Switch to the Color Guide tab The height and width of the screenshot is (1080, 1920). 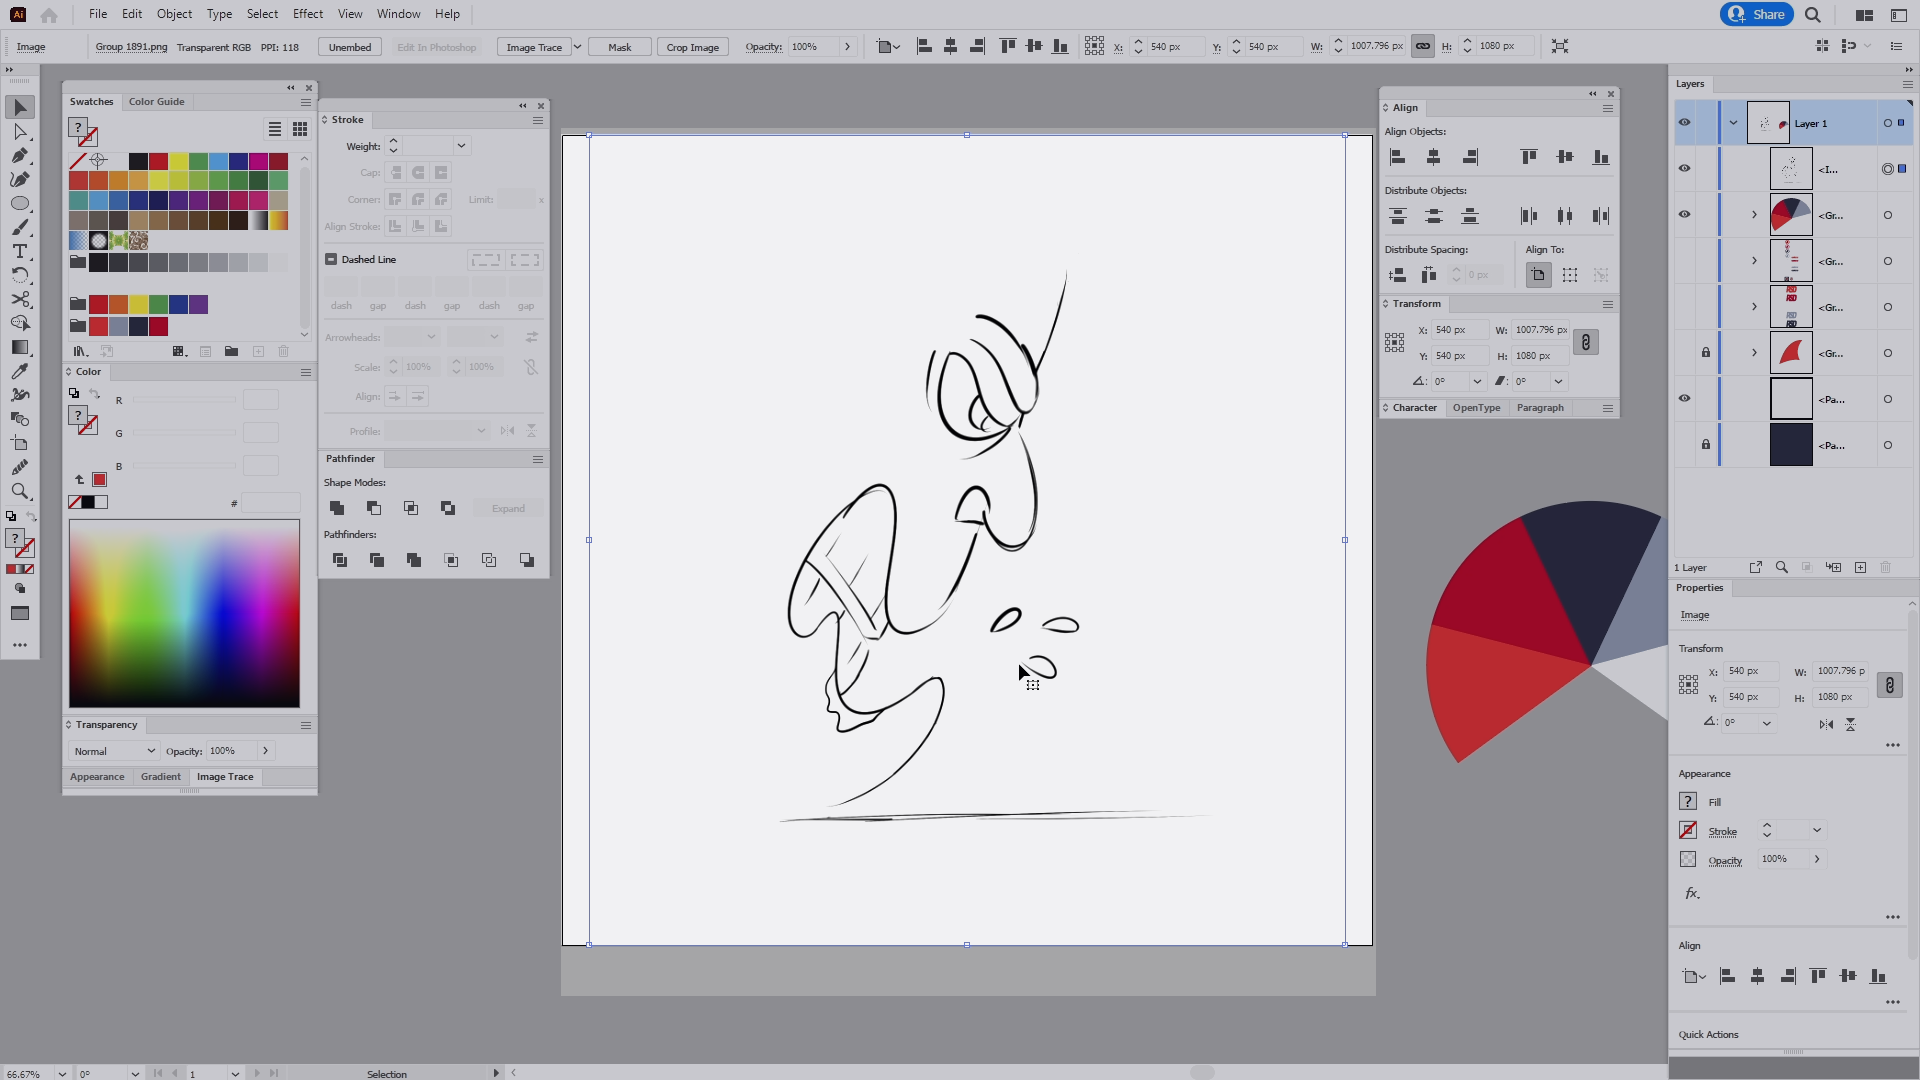pyautogui.click(x=156, y=102)
